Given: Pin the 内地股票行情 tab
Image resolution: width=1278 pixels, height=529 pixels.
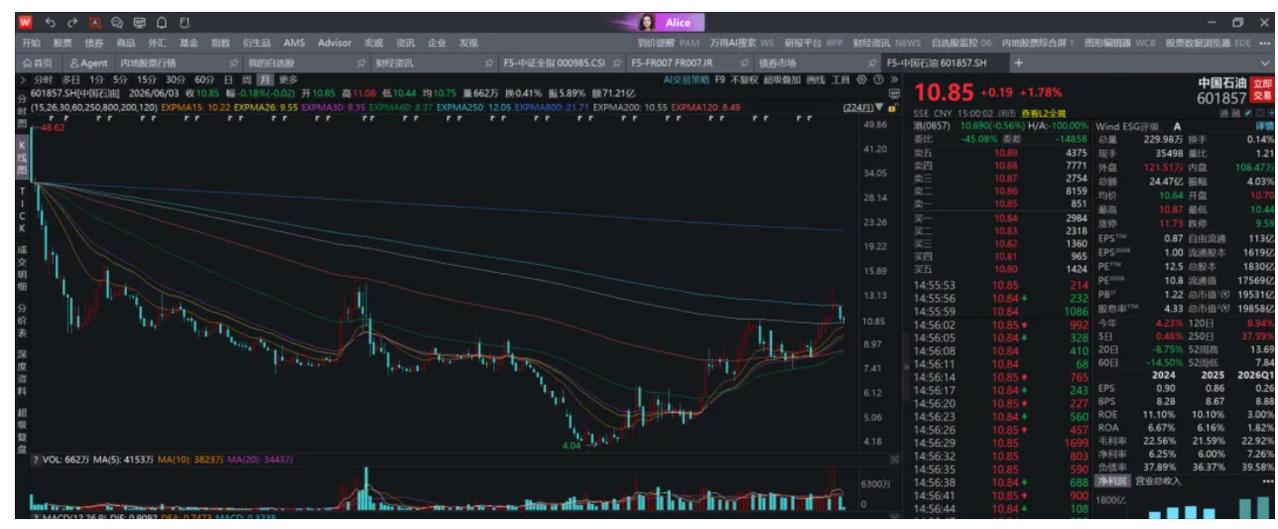Looking at the screenshot, I should [232, 62].
